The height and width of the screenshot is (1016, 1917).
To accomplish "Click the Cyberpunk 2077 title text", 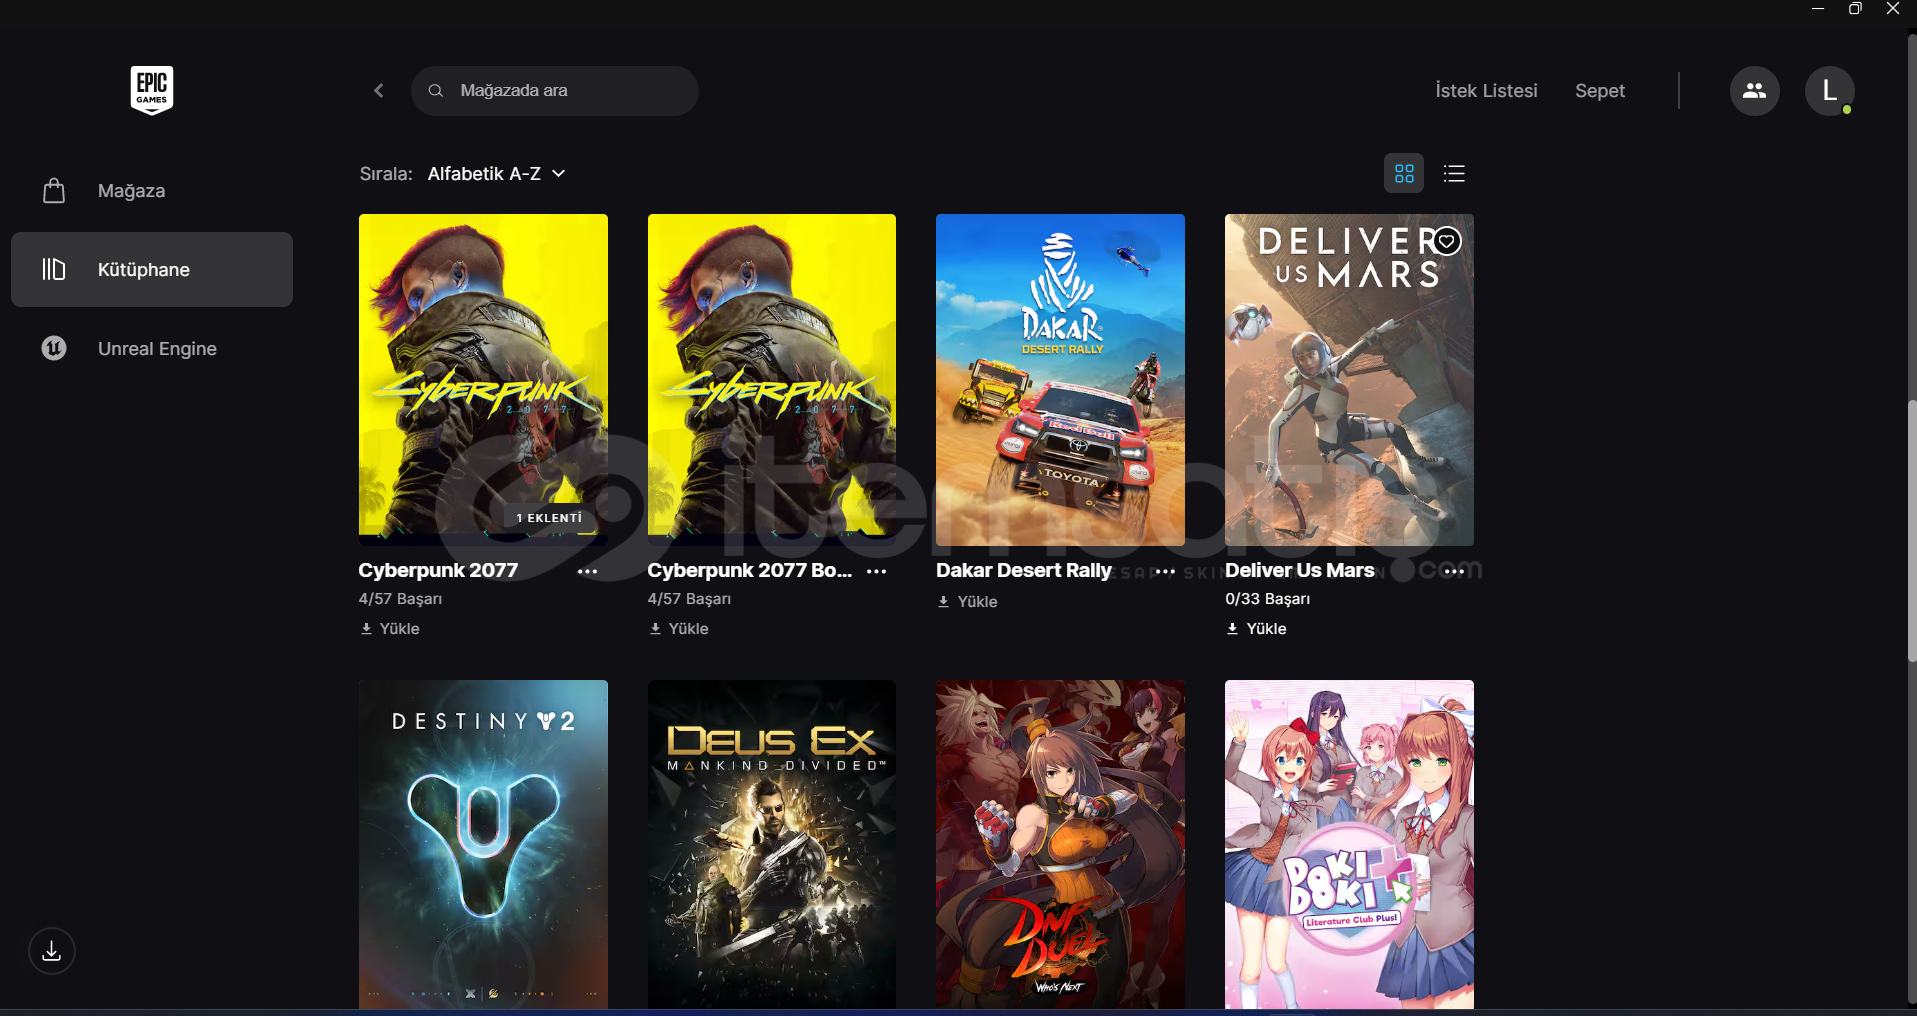I will (x=438, y=570).
